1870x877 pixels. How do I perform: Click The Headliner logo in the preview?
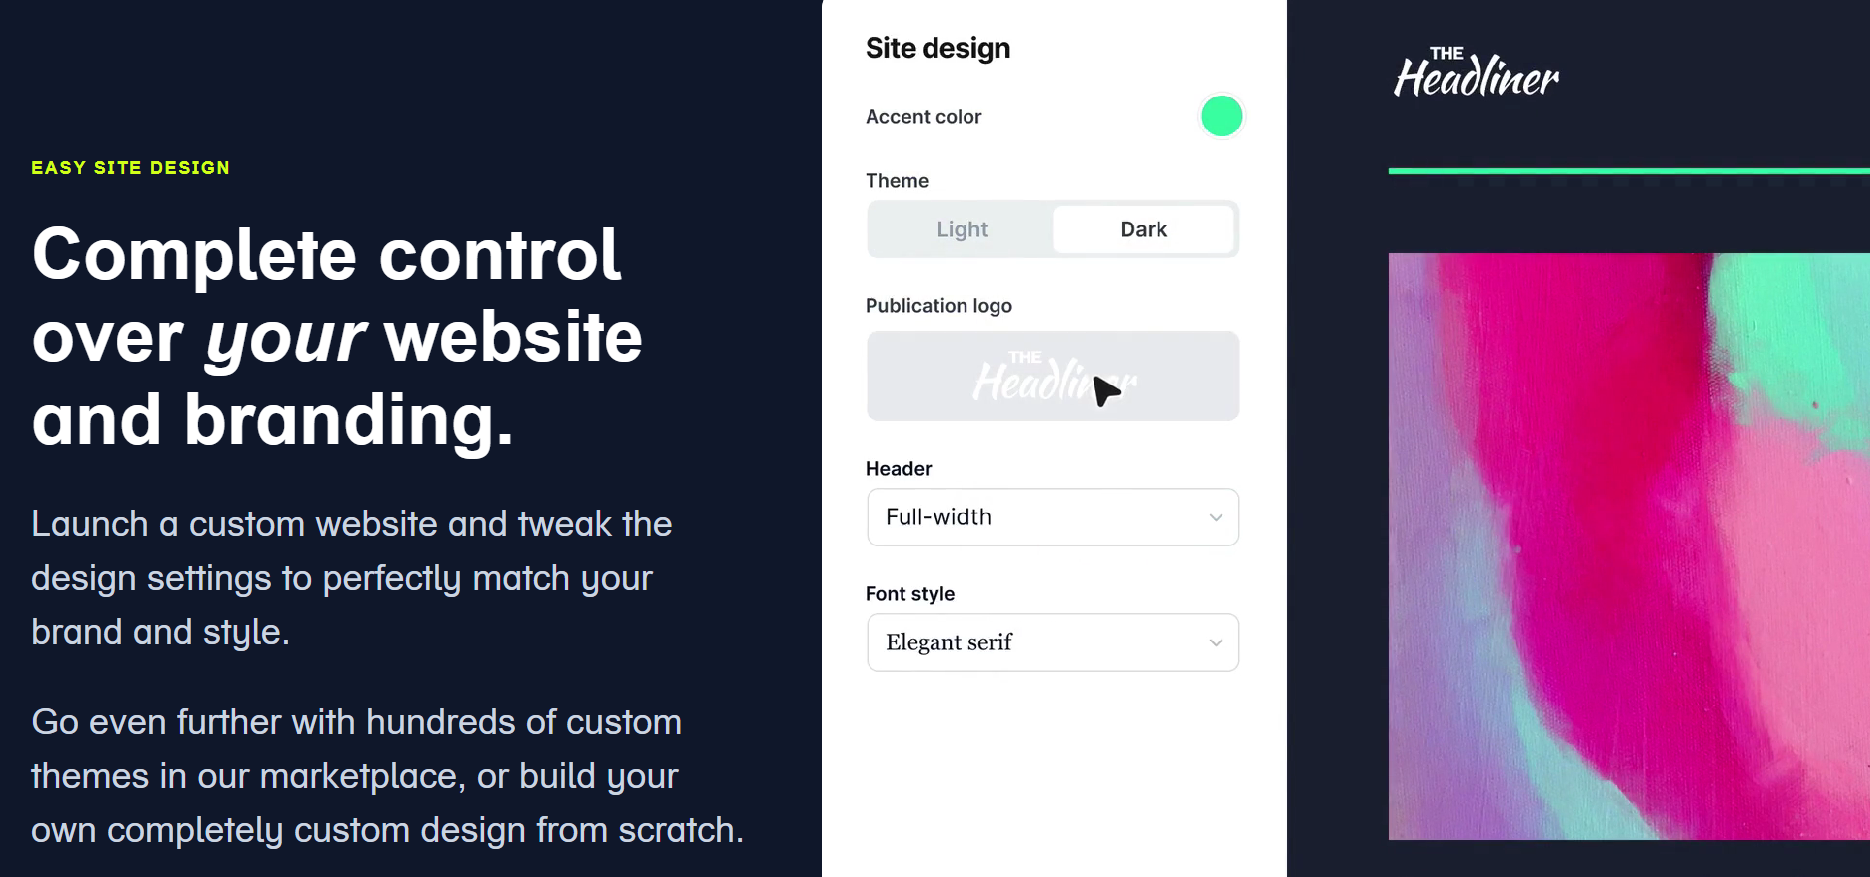(x=1476, y=74)
